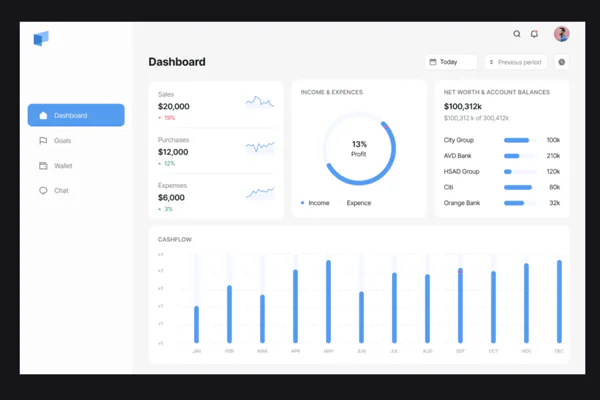The image size is (600, 400).
Task: Open notifications bell icon
Action: [x=534, y=34]
